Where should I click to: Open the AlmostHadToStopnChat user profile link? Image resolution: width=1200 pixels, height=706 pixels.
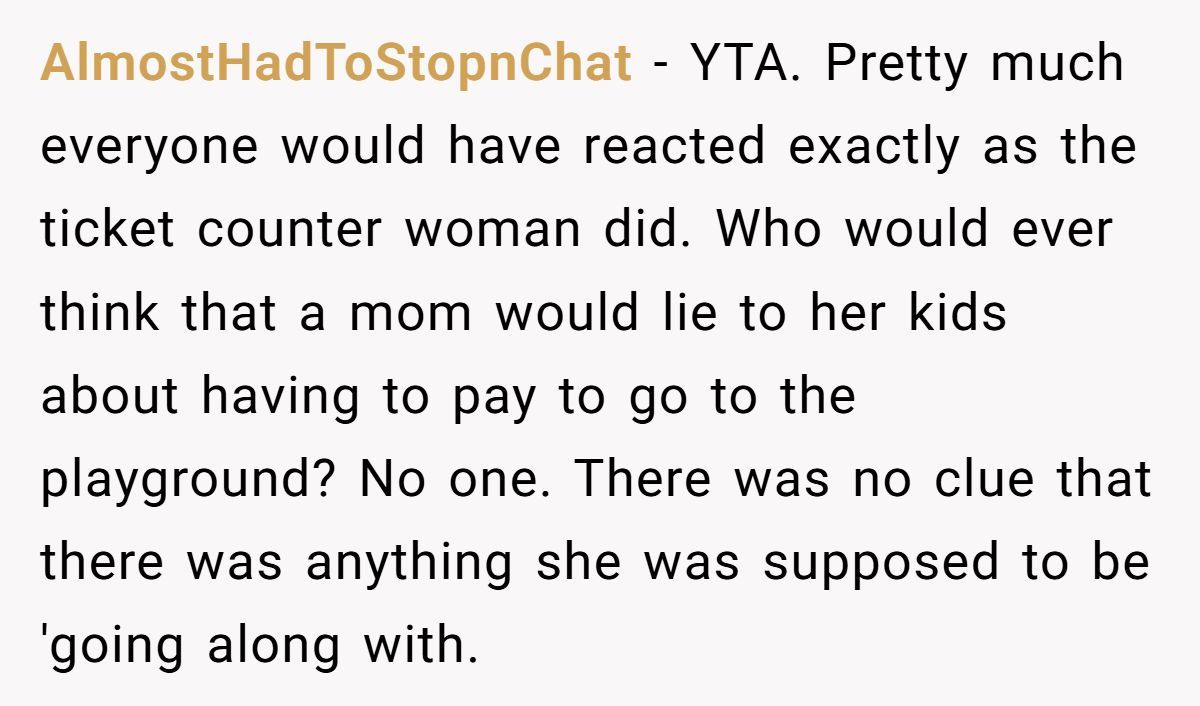pyautogui.click(x=336, y=64)
